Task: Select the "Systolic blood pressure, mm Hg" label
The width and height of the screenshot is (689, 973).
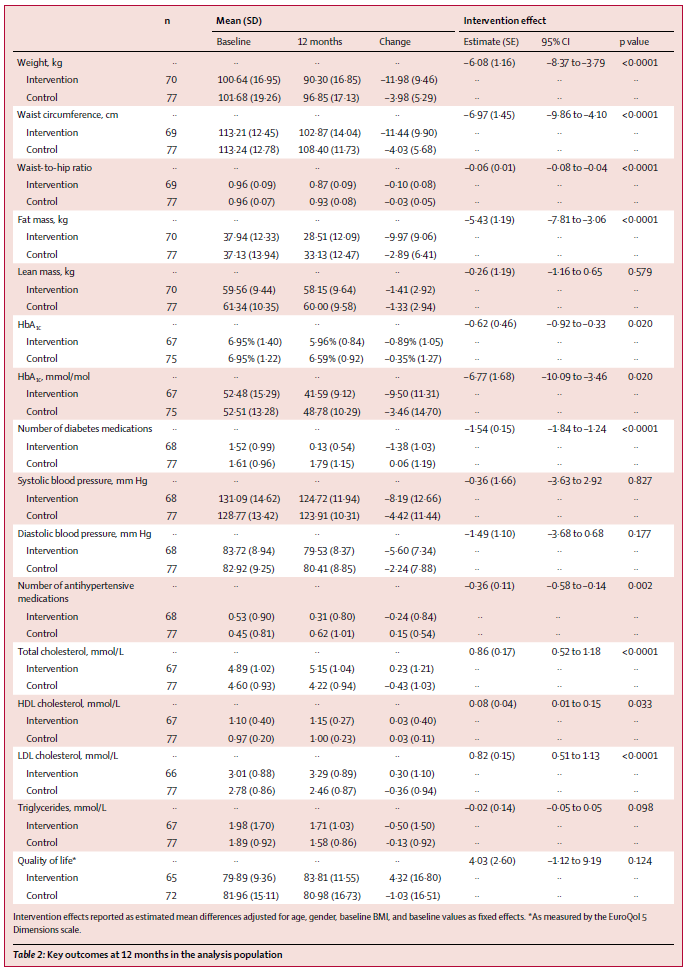Action: click(x=86, y=480)
